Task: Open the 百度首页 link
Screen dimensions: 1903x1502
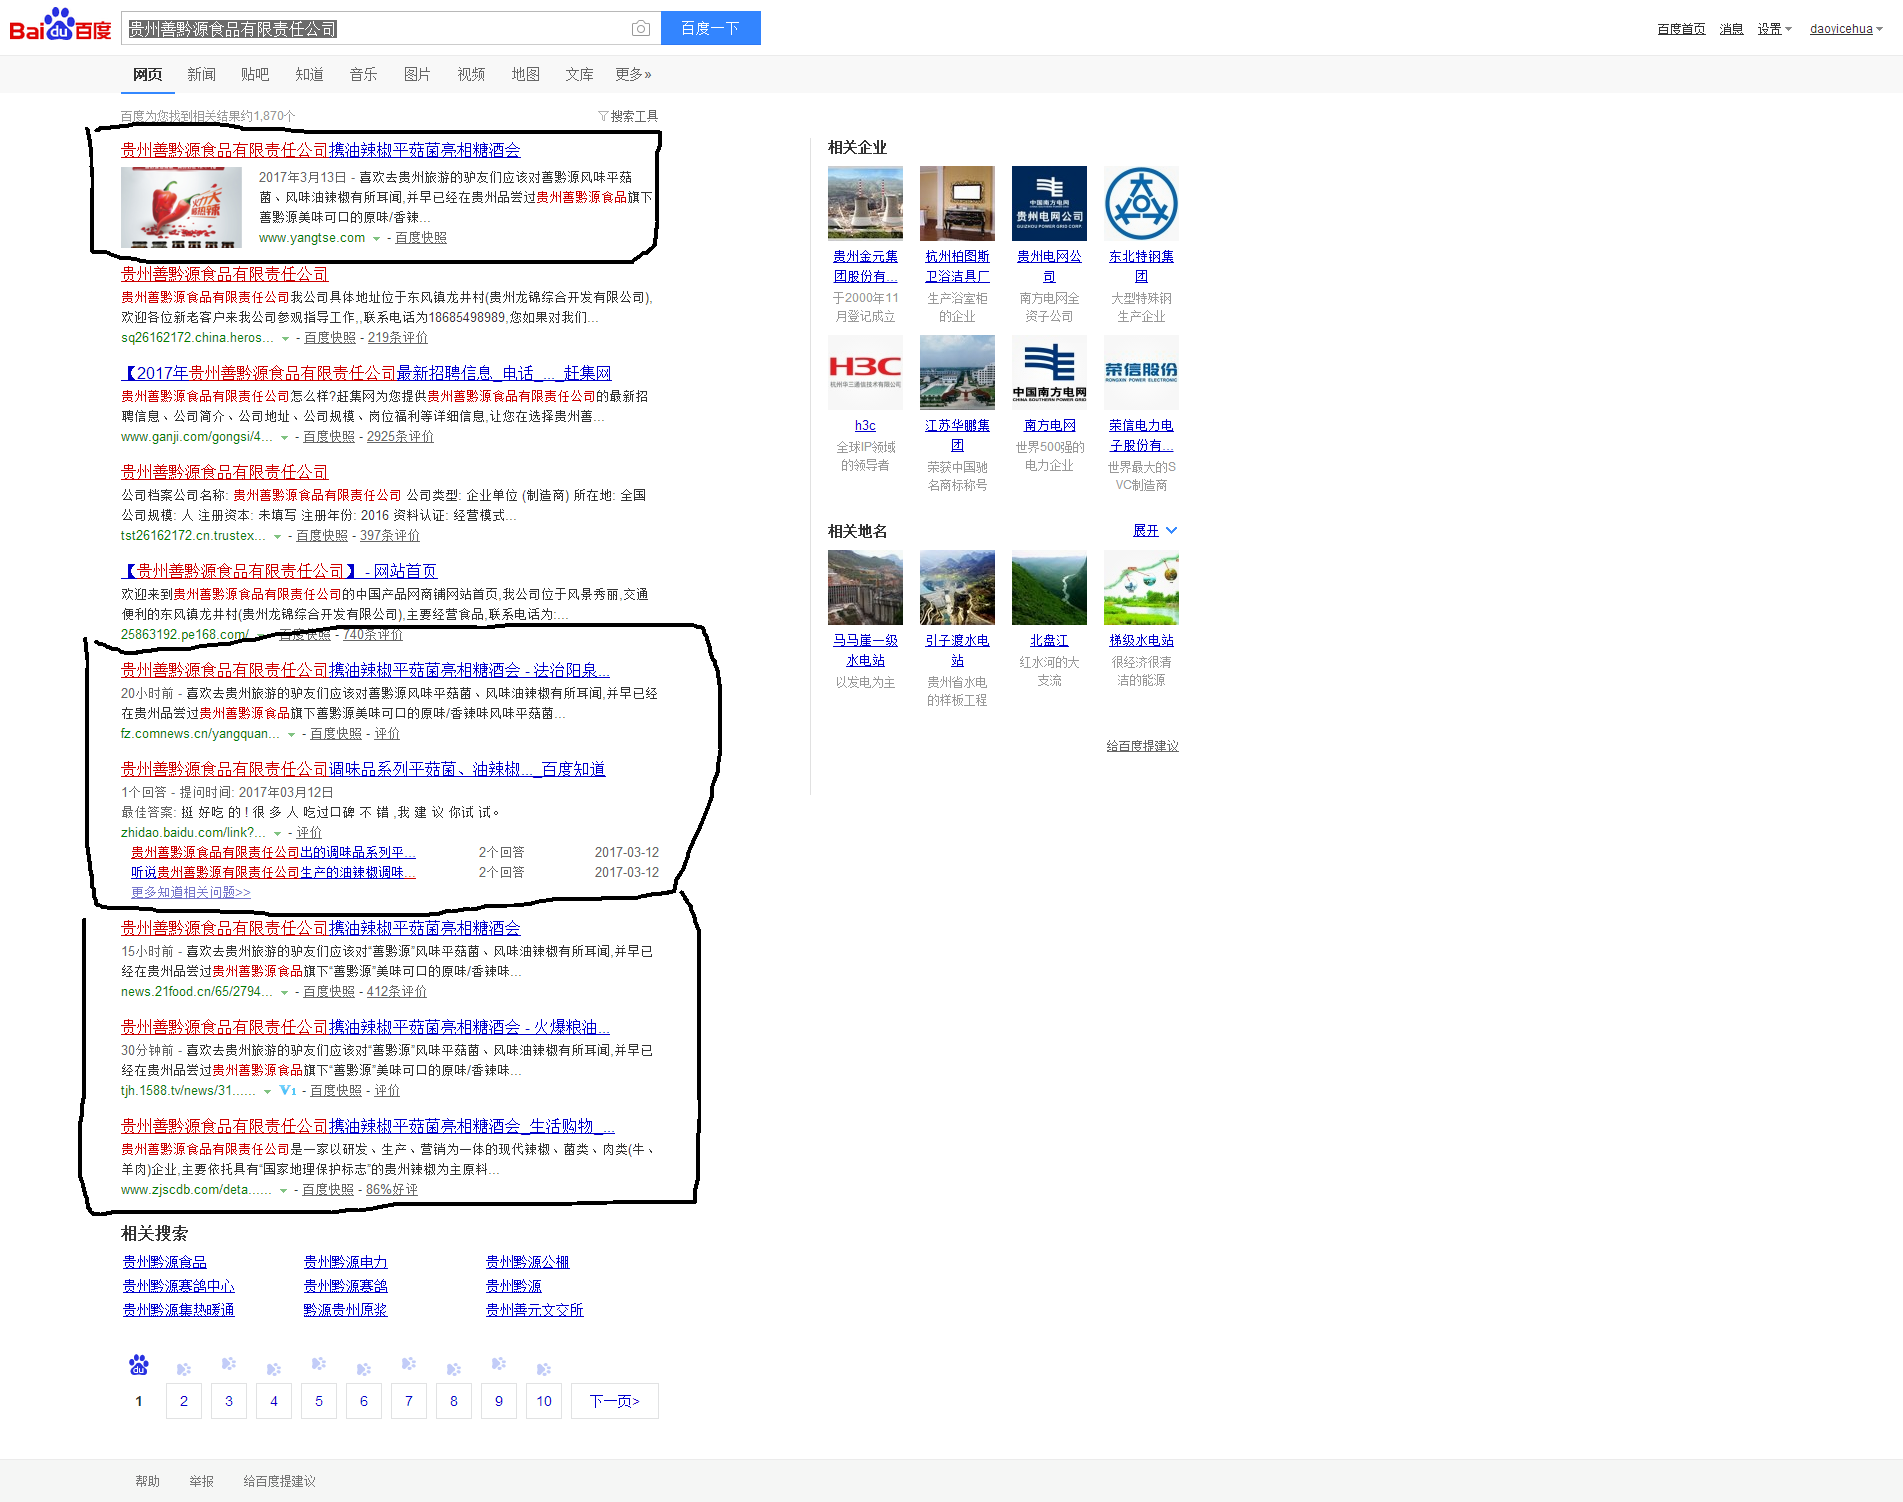Action: [1681, 29]
